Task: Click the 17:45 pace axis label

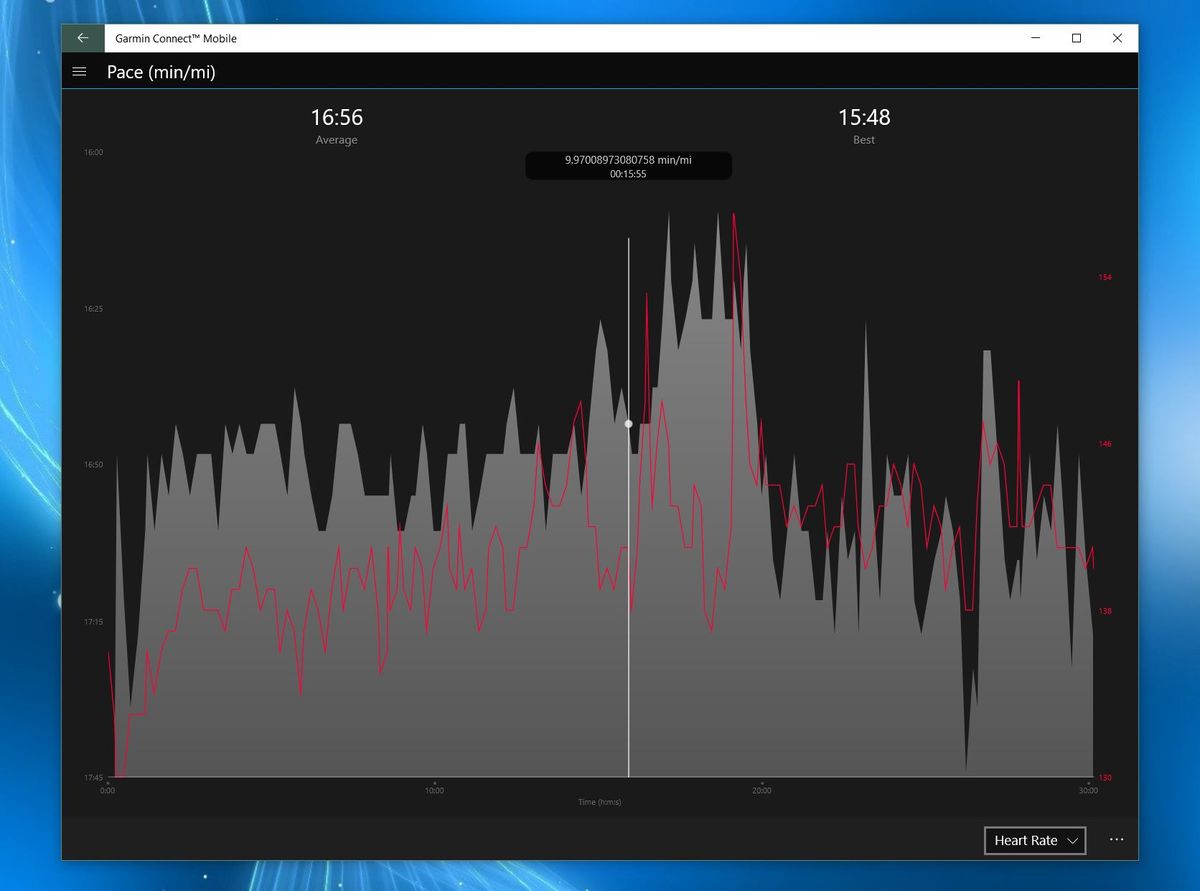Action: coord(92,776)
